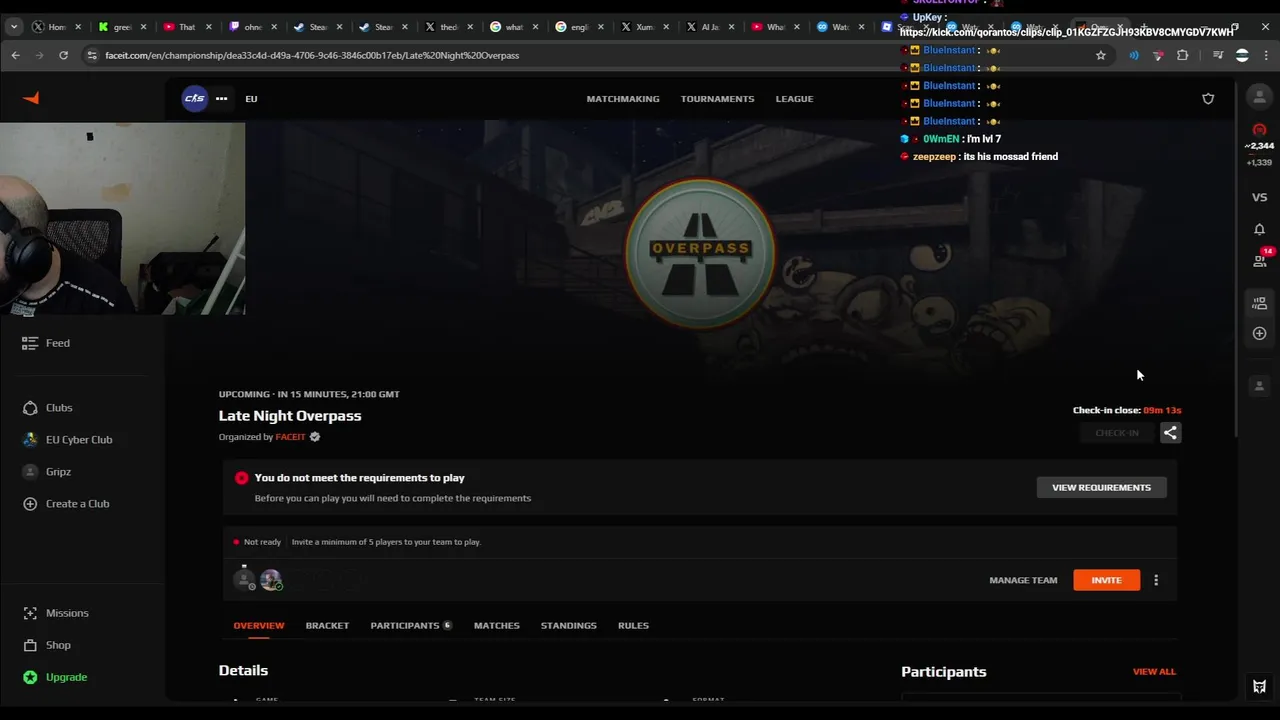This screenshot has height=720, width=1280.
Task: Switch to the Bracket tab
Action: (327, 626)
